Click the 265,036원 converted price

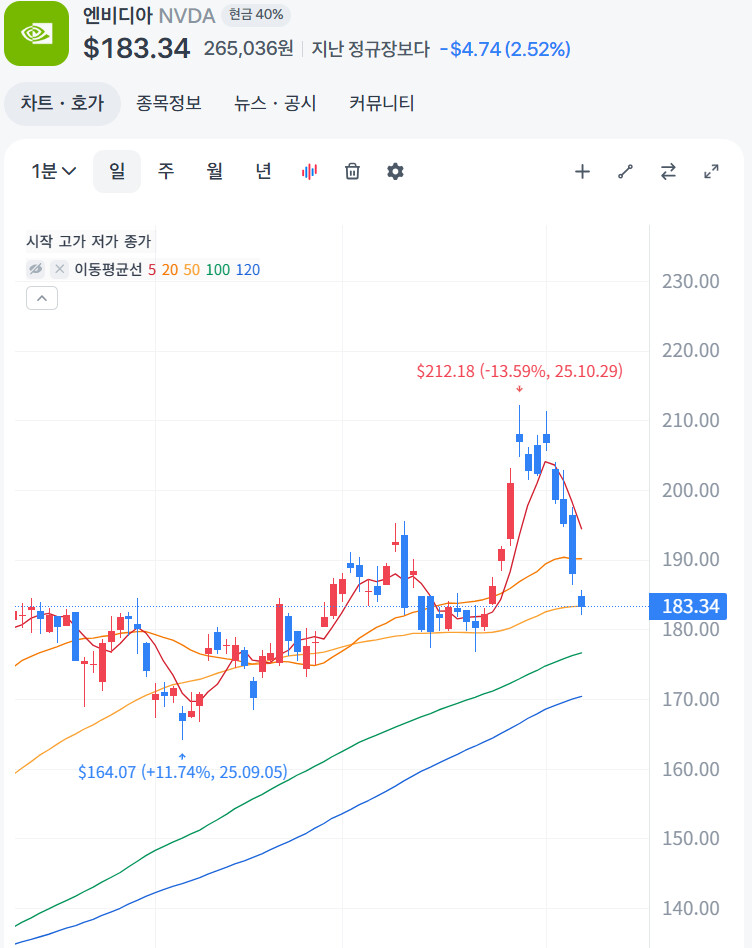[x=248, y=48]
